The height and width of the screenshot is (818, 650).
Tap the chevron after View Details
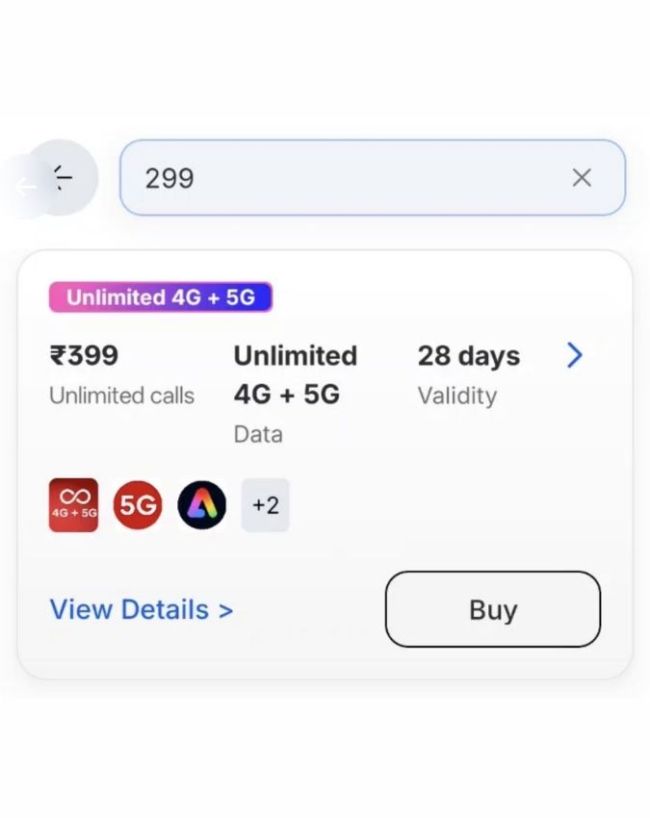[x=225, y=610]
